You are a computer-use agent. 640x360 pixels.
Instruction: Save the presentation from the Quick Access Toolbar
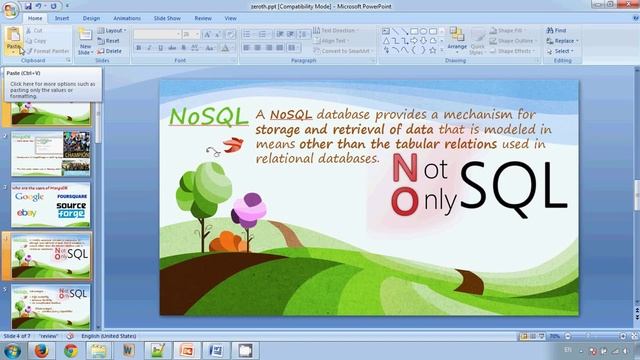(28, 6)
